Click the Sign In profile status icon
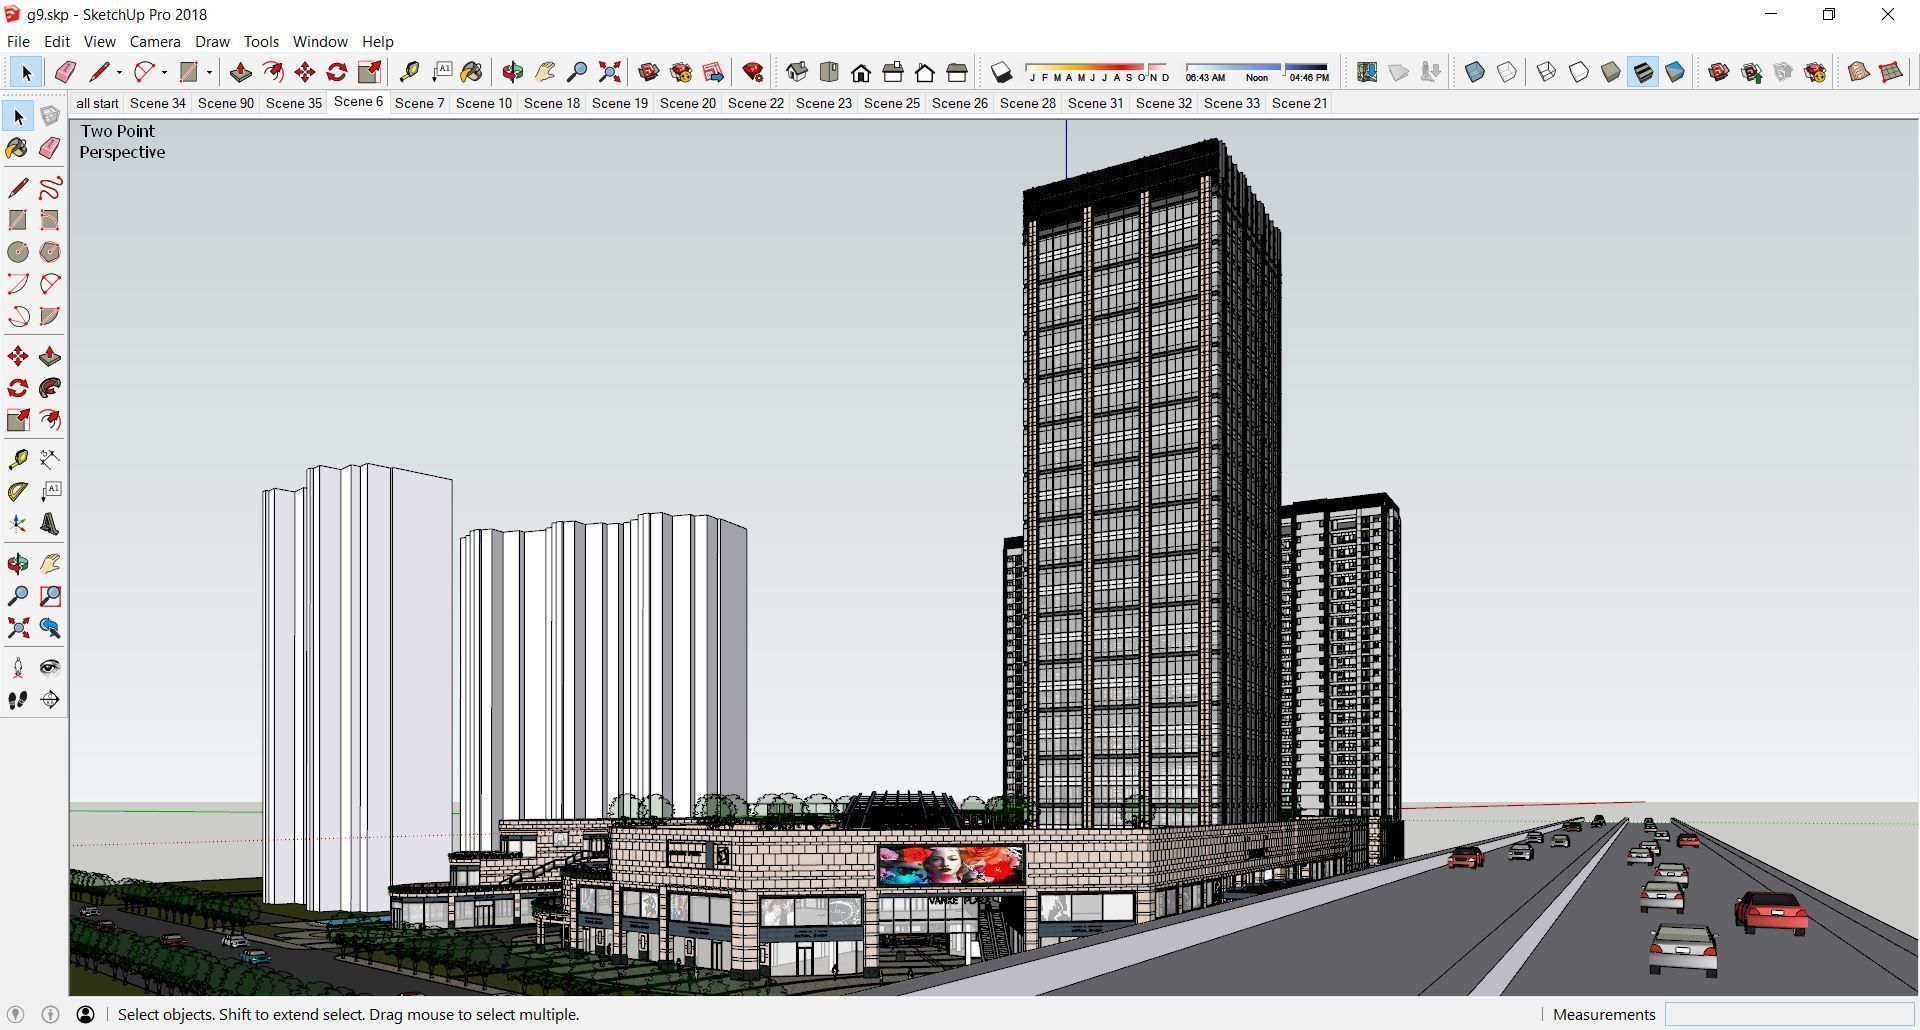 (86, 1014)
